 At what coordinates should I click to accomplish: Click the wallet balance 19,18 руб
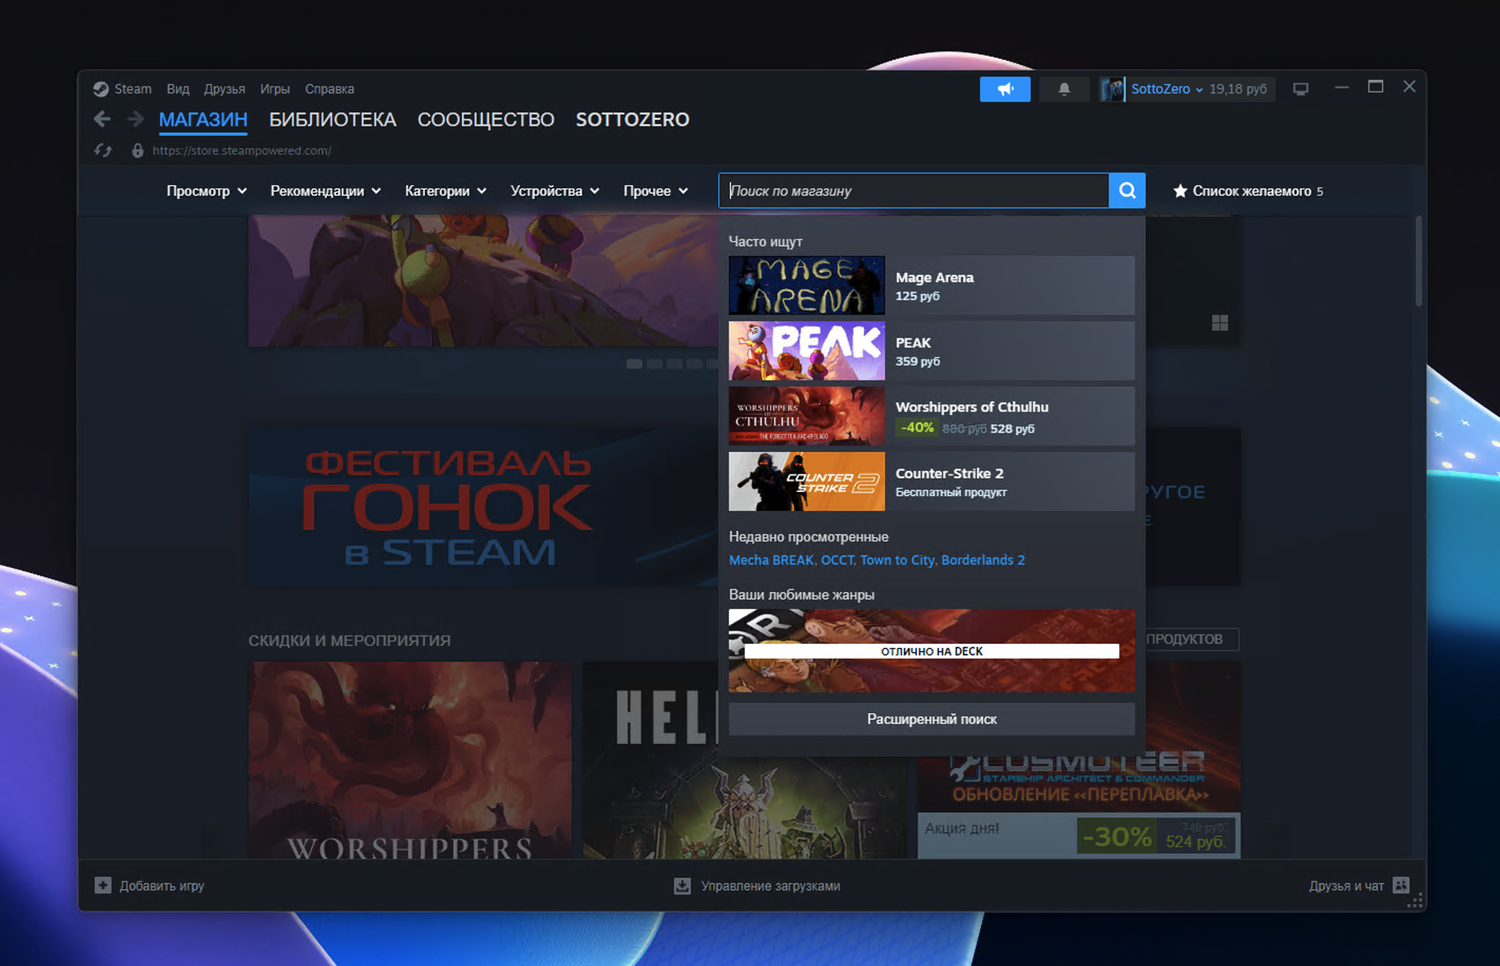click(1238, 89)
